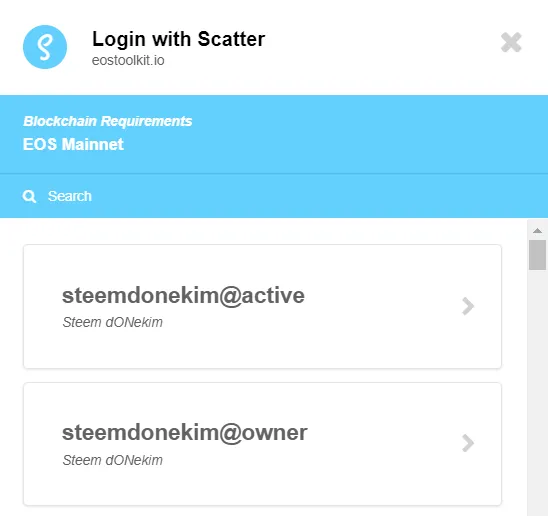Viewport: 548px width, 516px height.
Task: Select the steemdonekim@owner account
Action: click(262, 444)
